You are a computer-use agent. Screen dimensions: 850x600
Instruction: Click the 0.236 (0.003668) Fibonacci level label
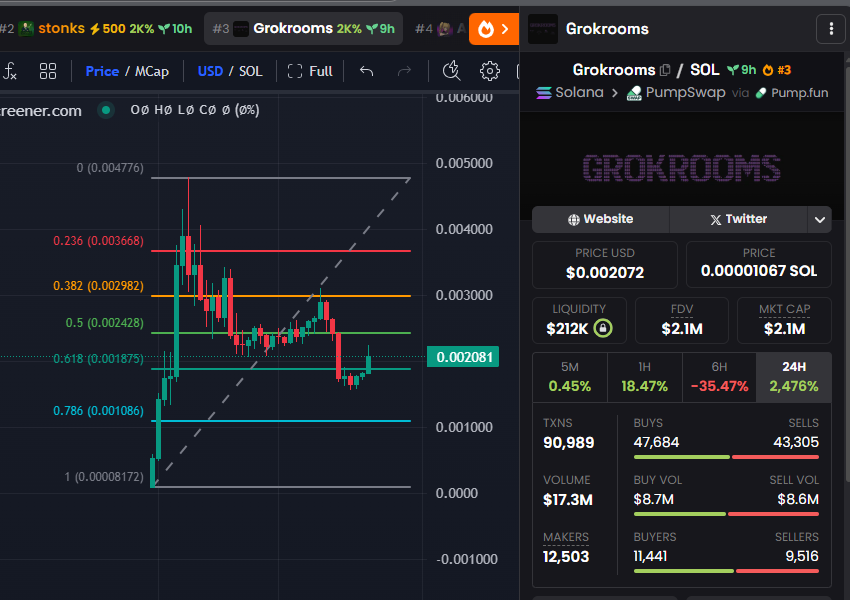98,241
